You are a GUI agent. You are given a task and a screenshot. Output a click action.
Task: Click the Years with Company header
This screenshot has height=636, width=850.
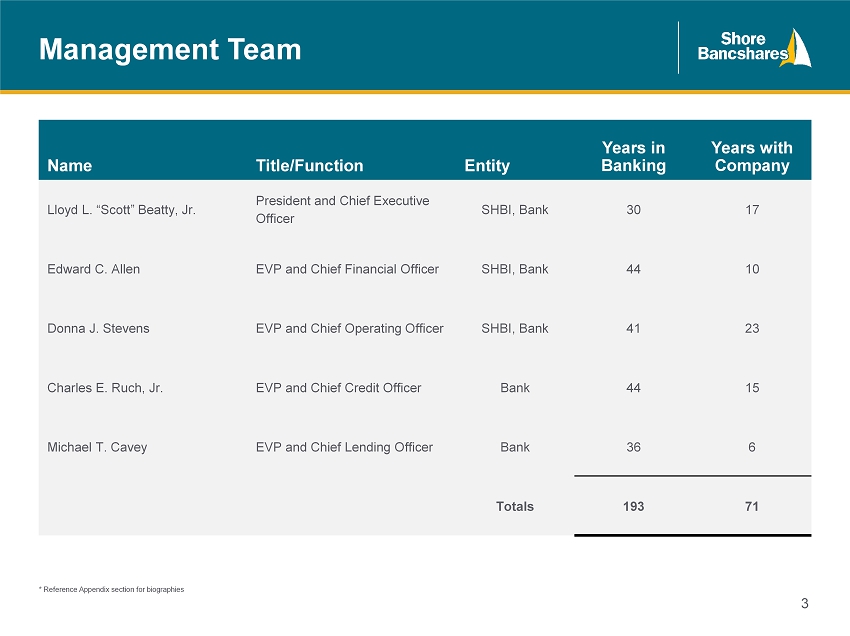752,156
